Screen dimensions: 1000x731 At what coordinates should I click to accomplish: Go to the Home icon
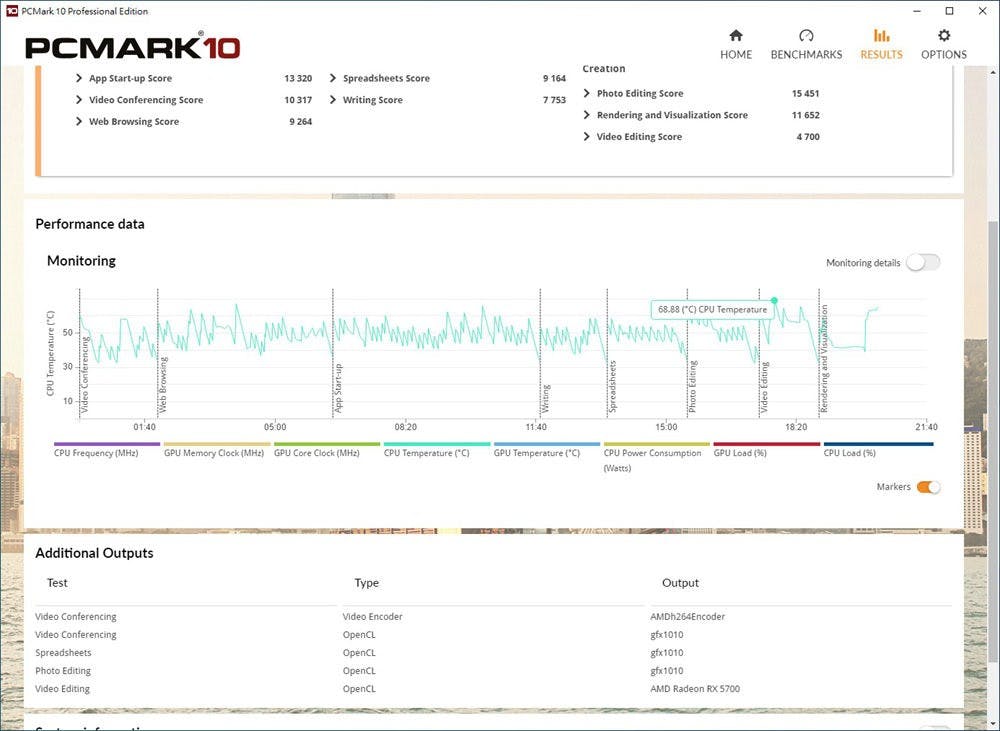[735, 36]
